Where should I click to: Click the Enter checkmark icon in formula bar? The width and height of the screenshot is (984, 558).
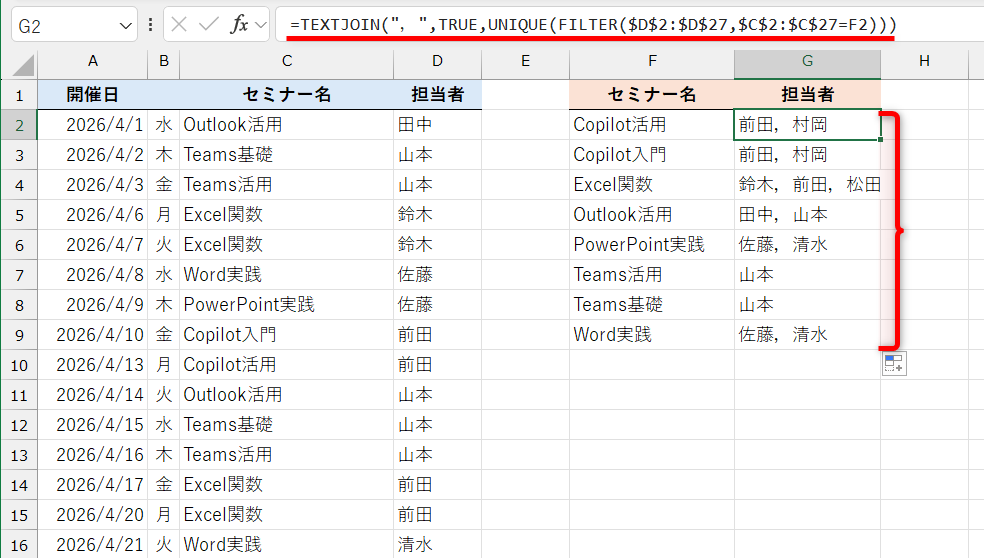point(208,24)
